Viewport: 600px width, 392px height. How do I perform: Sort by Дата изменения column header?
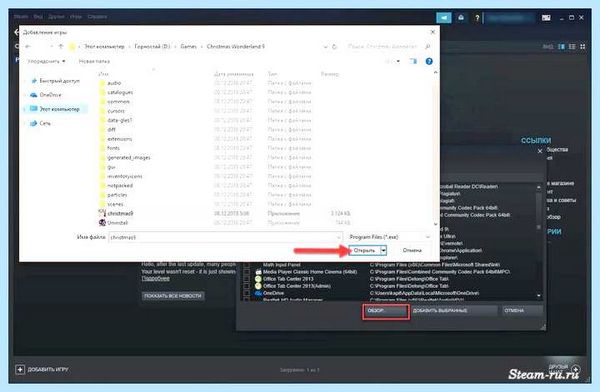233,74
